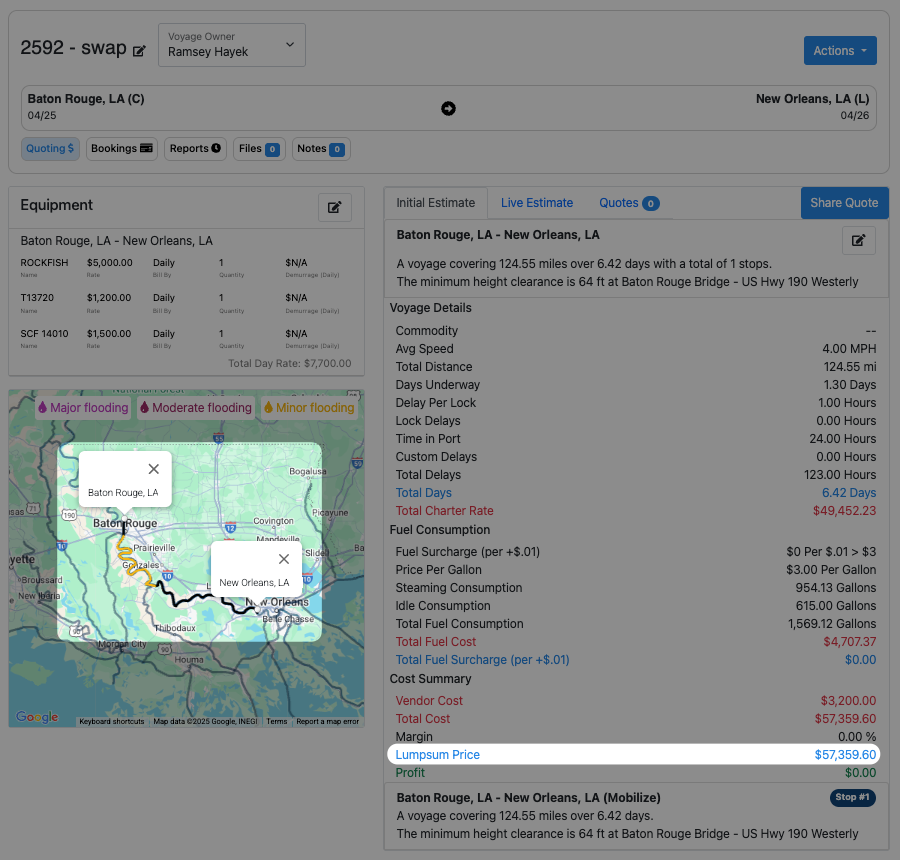Toggle Major flooding map layer
The height and width of the screenshot is (860, 900).
(x=83, y=408)
